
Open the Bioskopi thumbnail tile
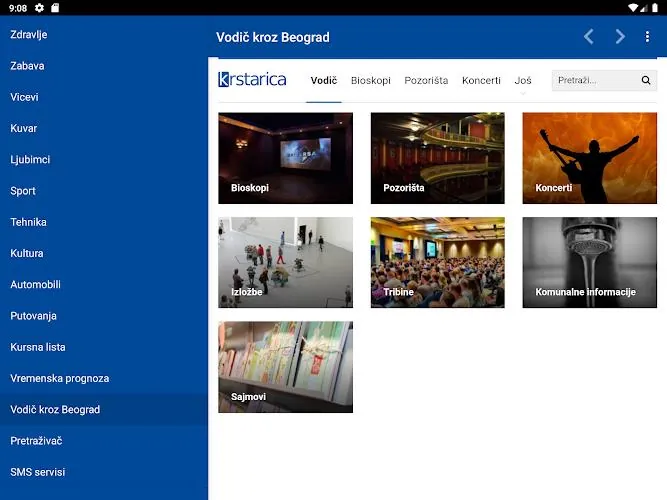285,158
